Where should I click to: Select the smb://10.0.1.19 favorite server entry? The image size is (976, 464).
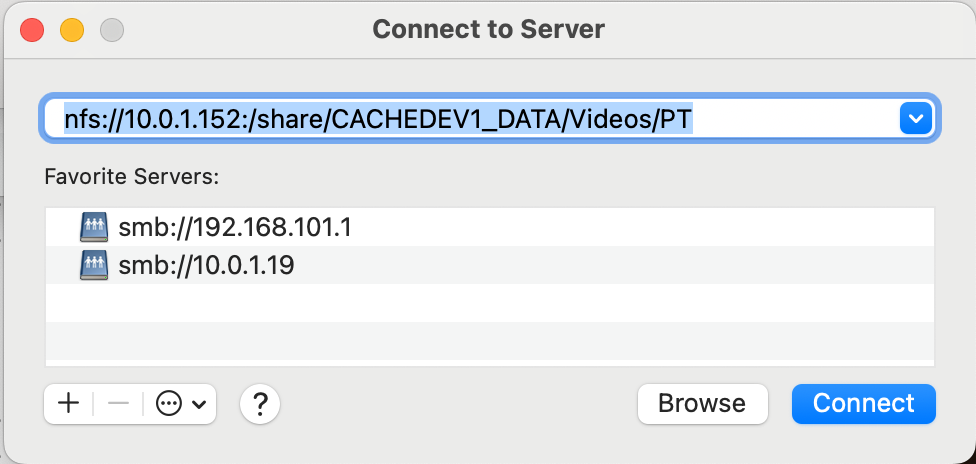[206, 265]
